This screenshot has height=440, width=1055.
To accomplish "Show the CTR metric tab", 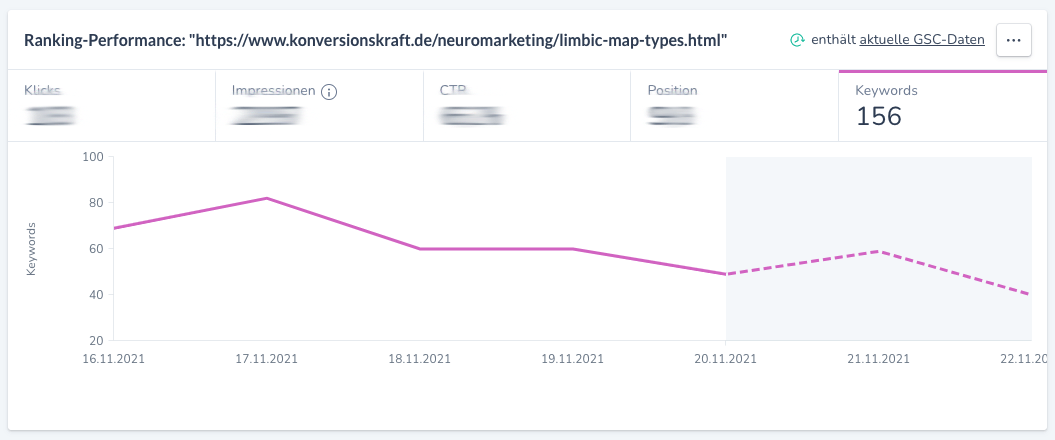I will pos(526,105).
